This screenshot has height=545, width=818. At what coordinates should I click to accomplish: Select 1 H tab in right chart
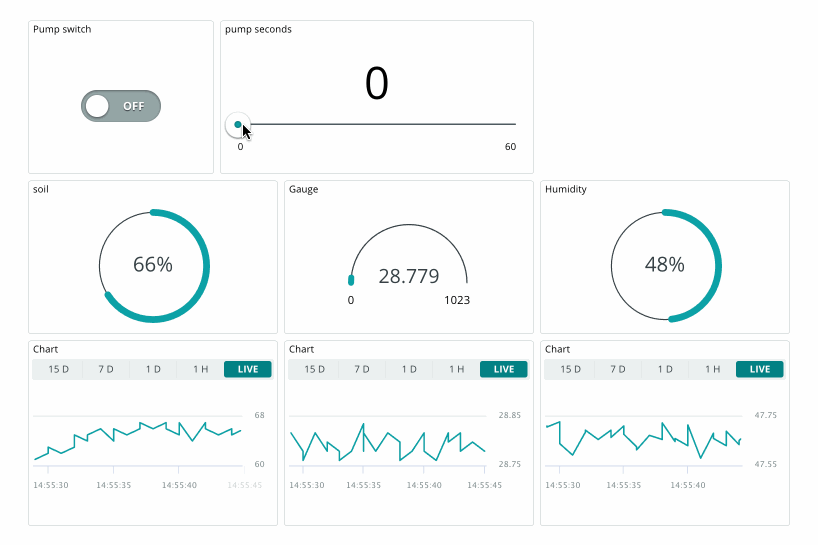(712, 369)
